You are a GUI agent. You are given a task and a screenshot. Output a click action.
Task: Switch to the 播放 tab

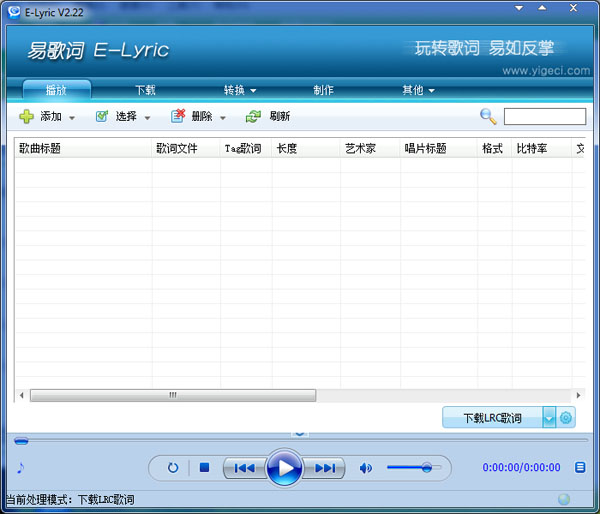[57, 90]
